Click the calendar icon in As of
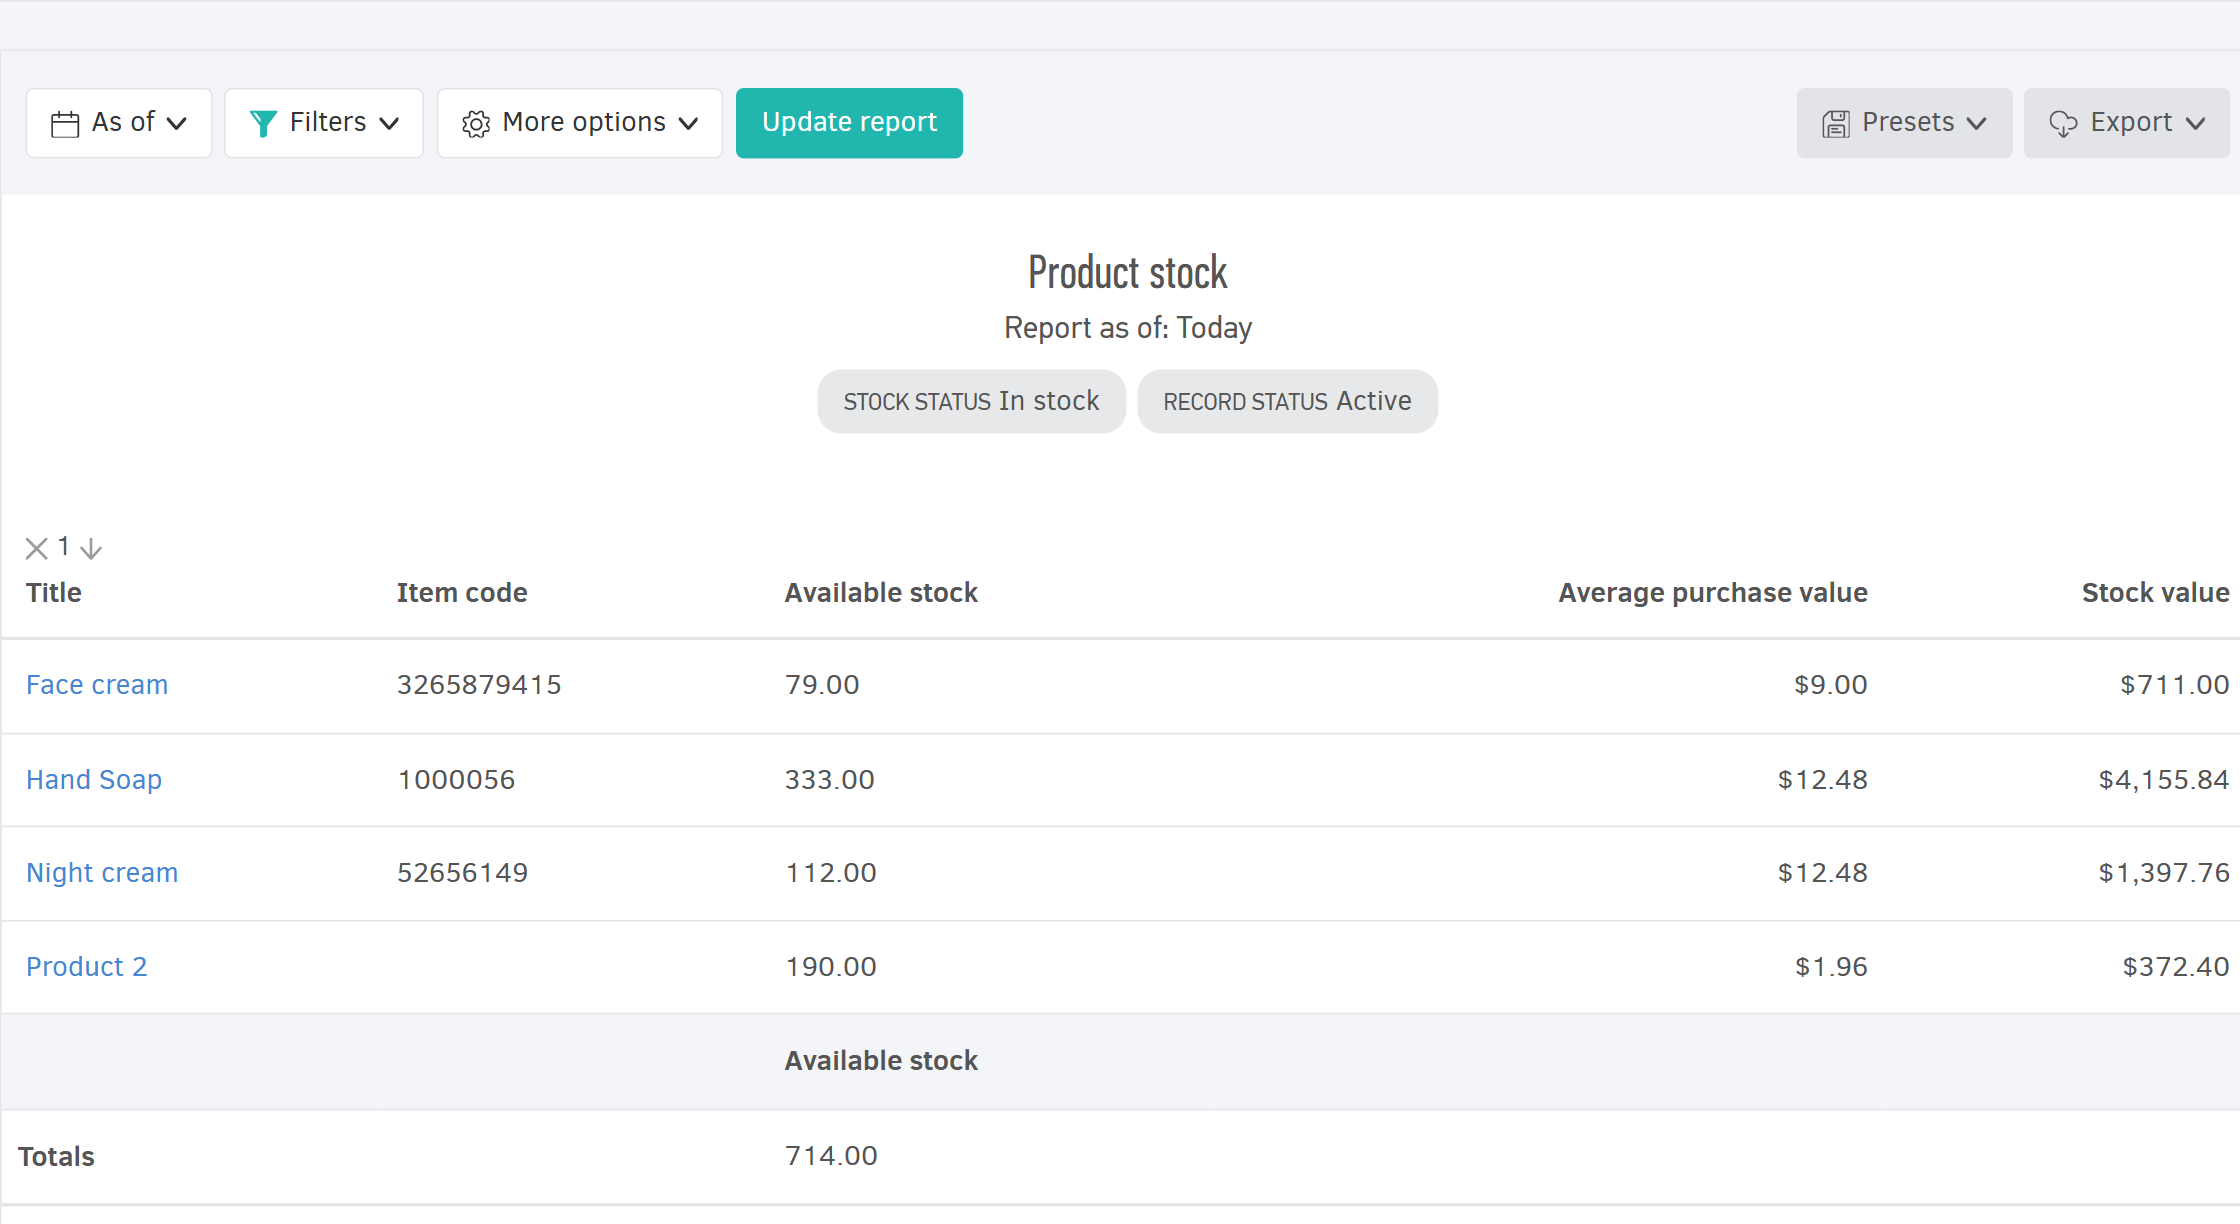This screenshot has height=1224, width=2240. pos(65,124)
